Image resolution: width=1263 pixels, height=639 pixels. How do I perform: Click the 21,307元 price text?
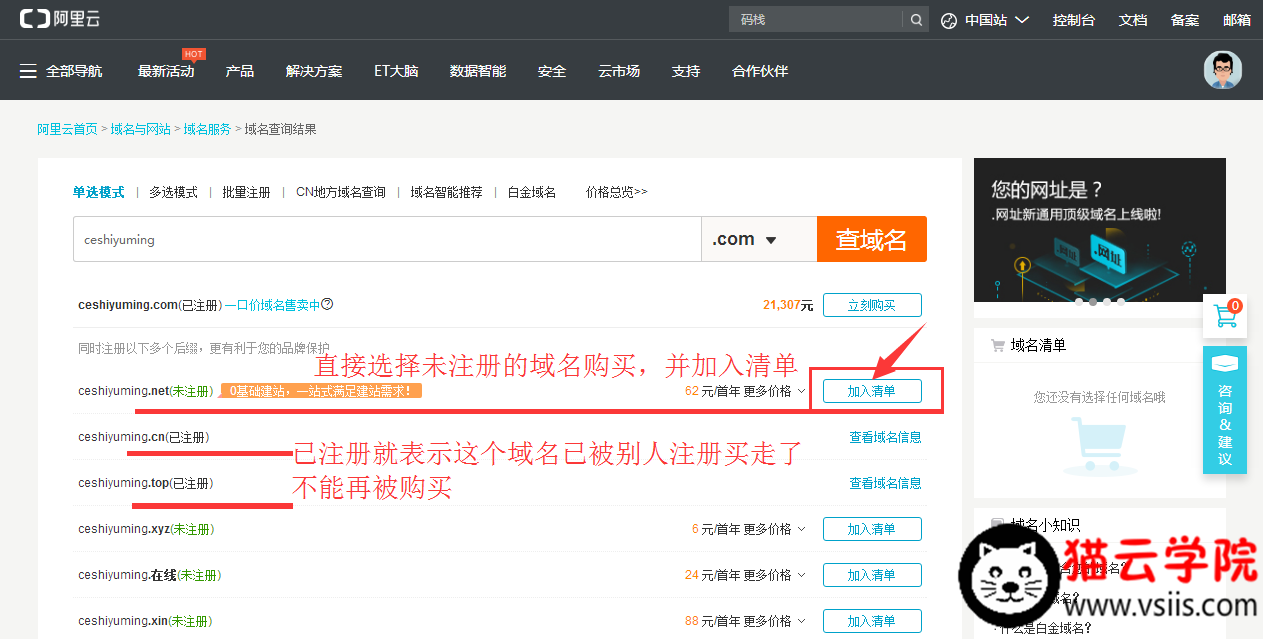[x=788, y=305]
